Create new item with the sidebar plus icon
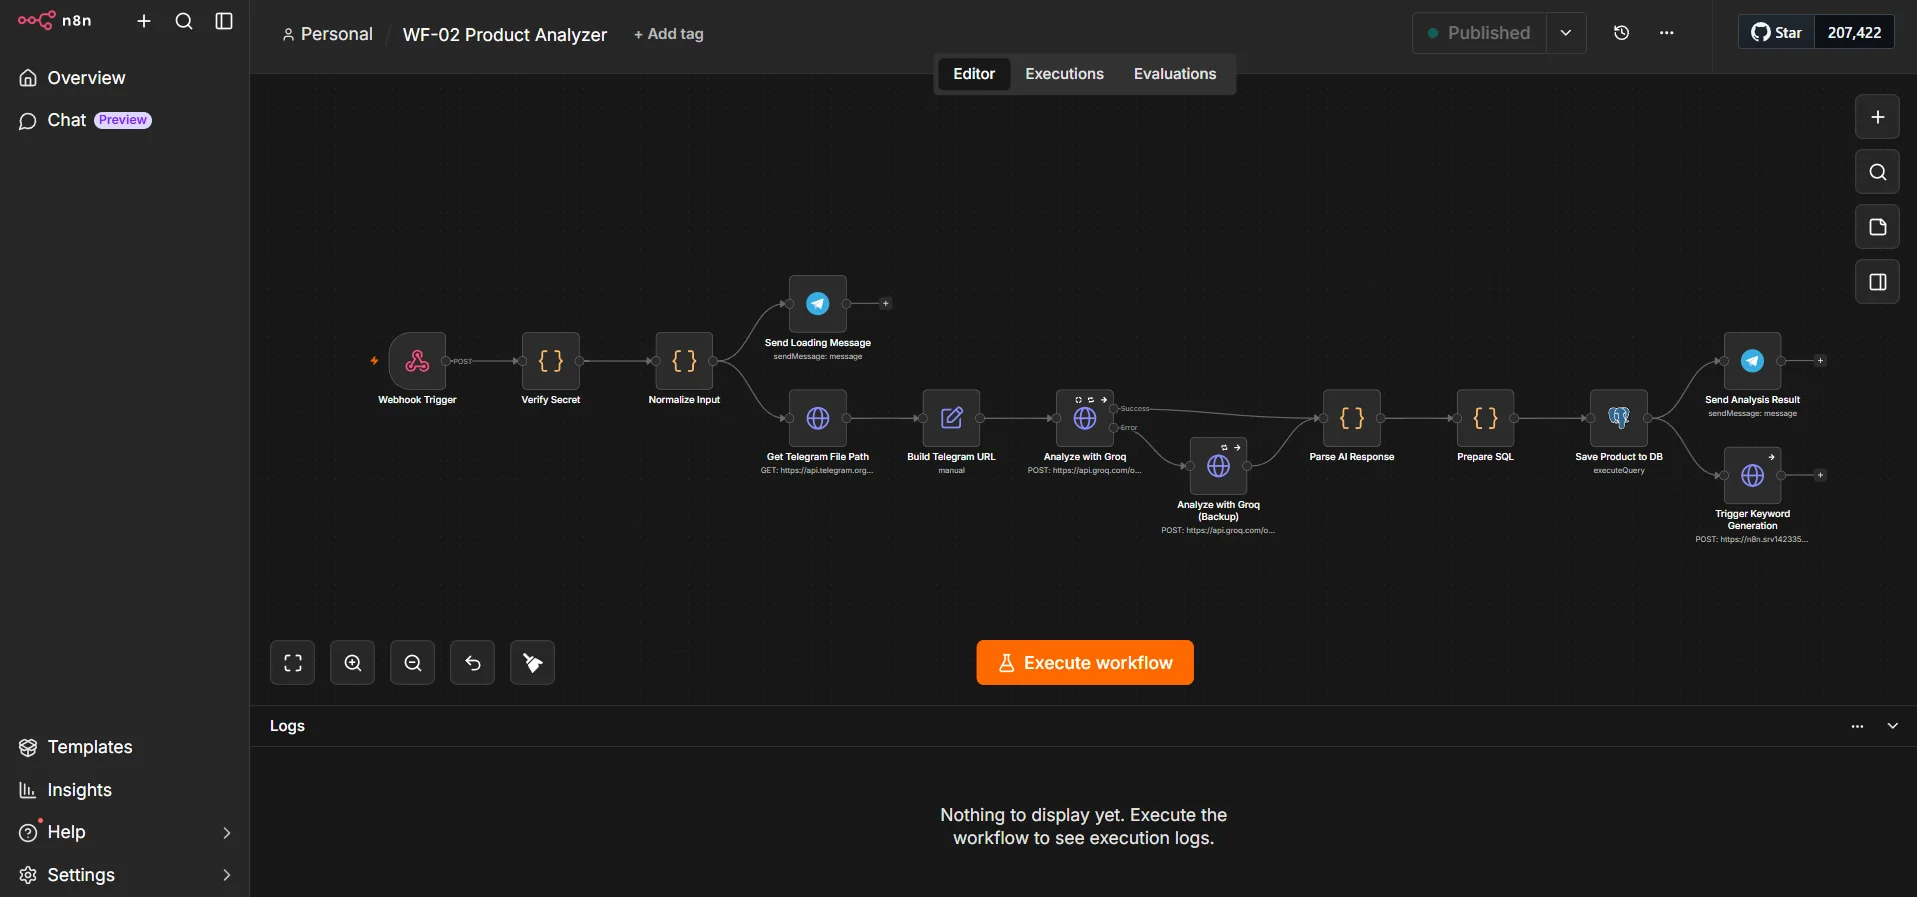This screenshot has height=897, width=1917. point(144,21)
